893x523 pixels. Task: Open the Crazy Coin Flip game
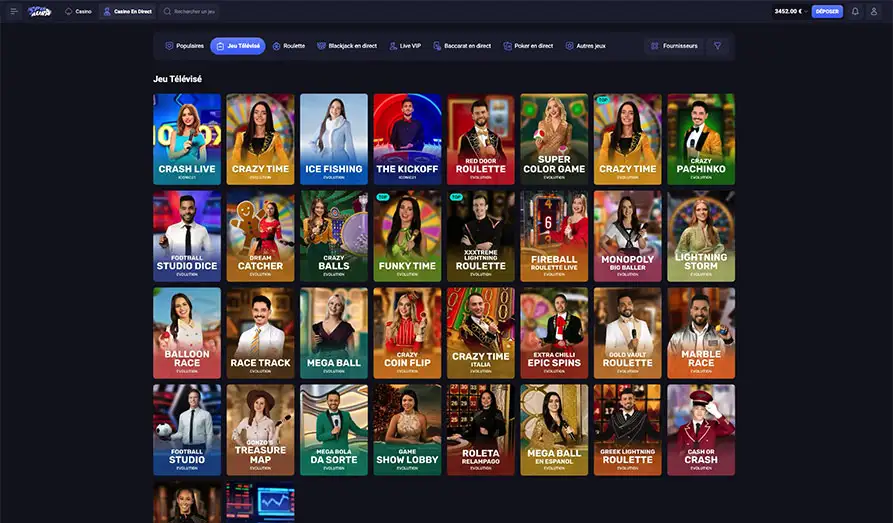coord(407,333)
